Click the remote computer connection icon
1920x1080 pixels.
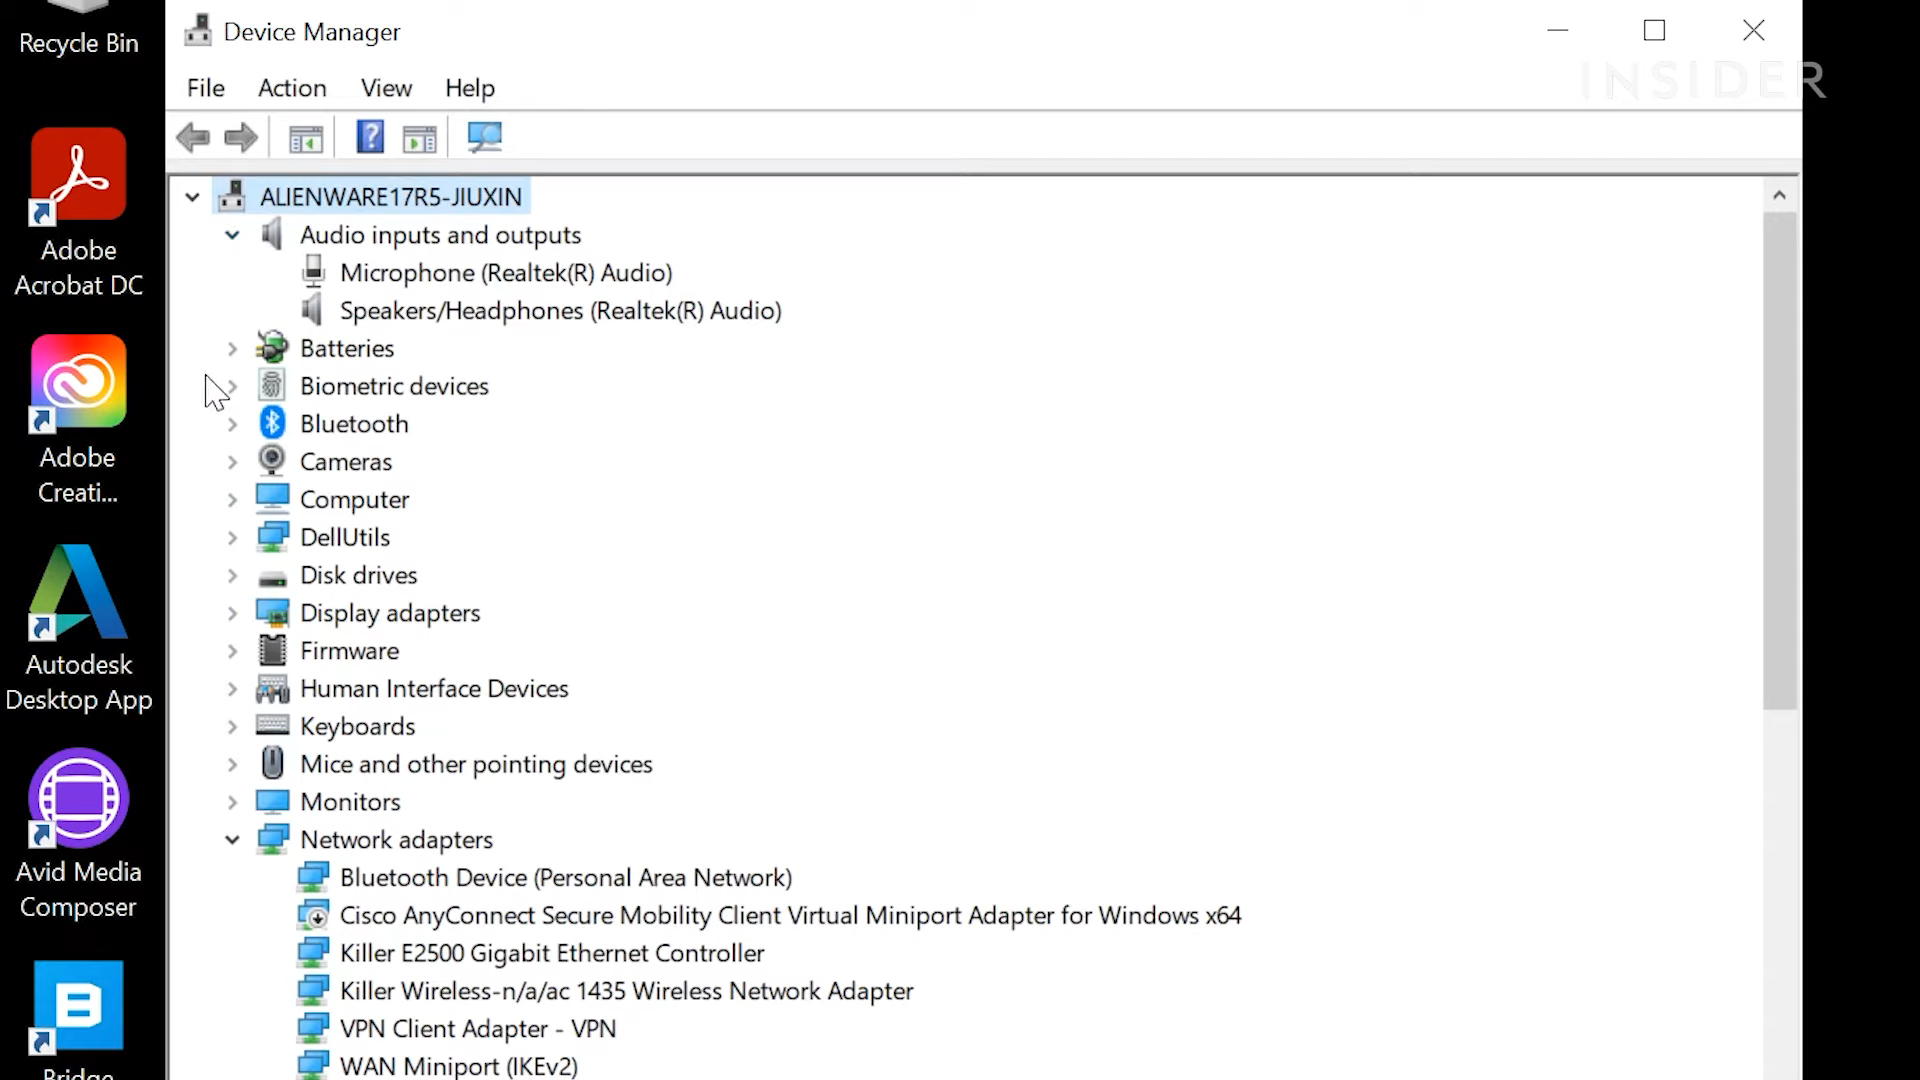pos(484,136)
